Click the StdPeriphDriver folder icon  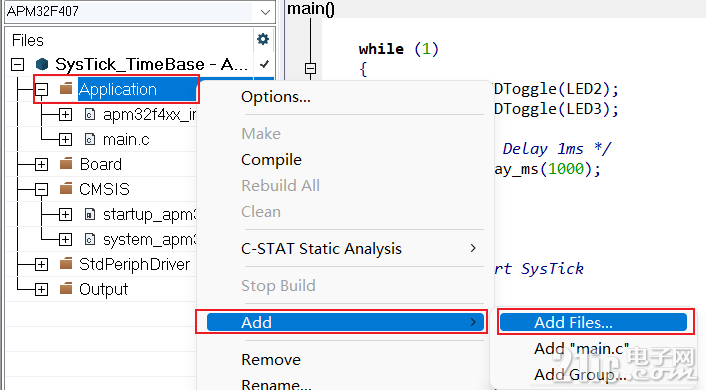(66, 263)
